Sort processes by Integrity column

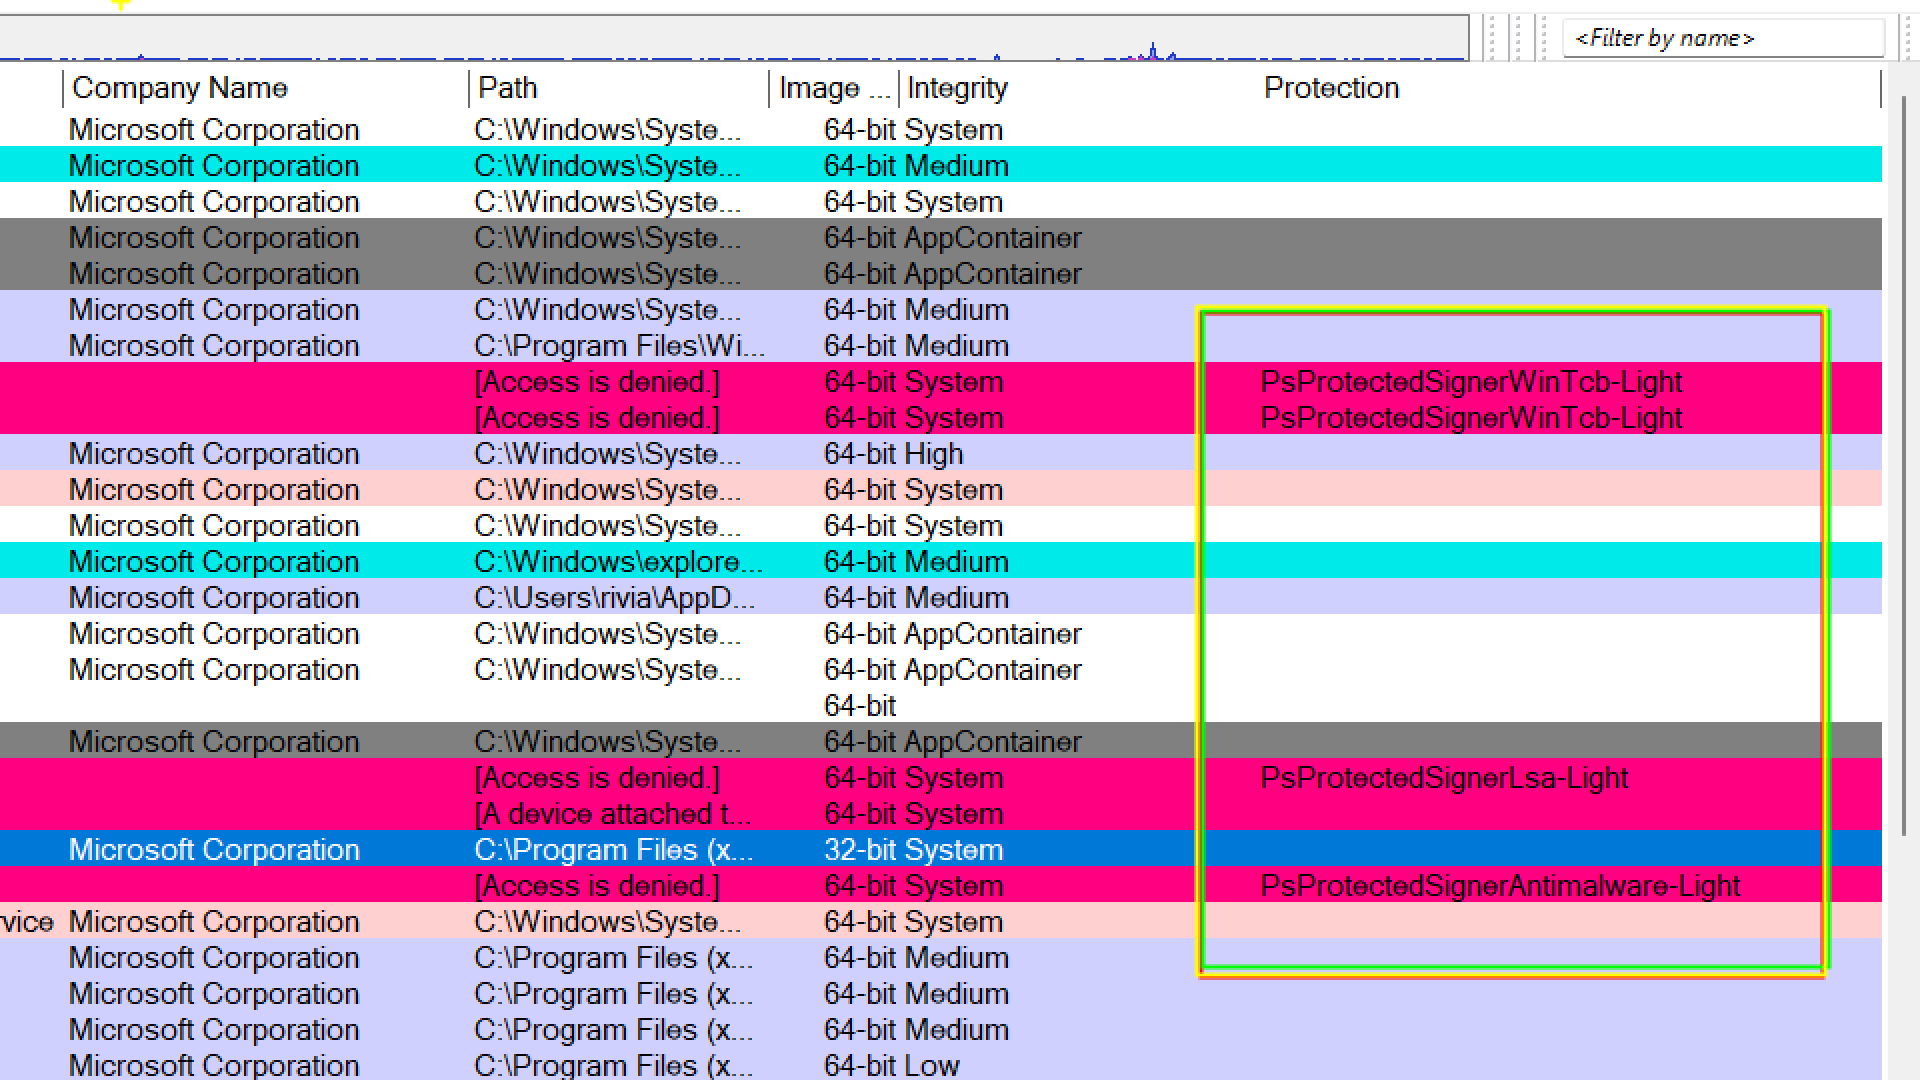tap(957, 88)
